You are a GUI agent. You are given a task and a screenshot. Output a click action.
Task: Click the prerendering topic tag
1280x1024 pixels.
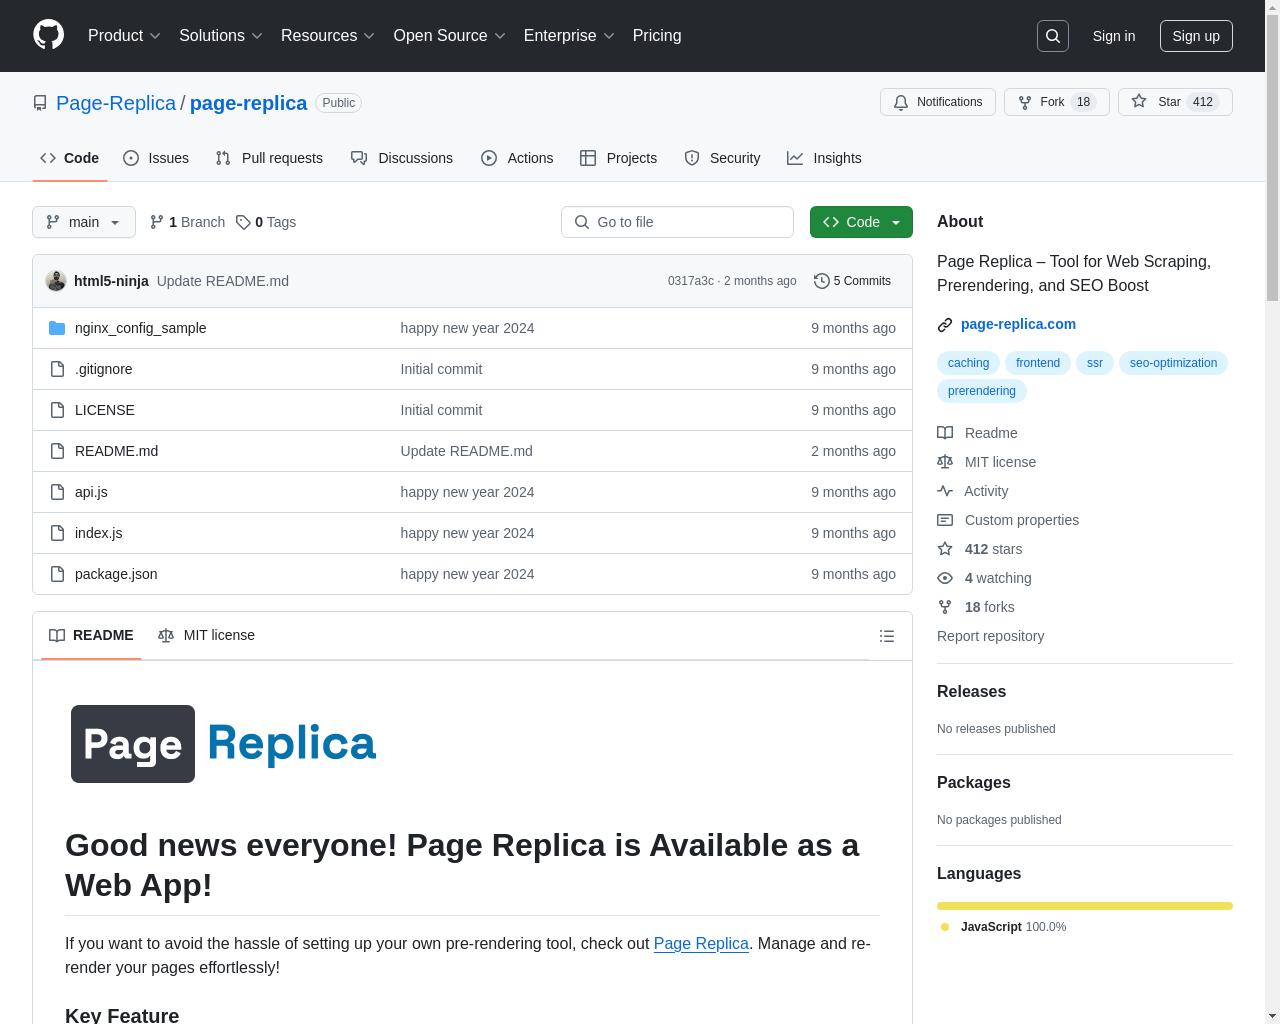pyautogui.click(x=981, y=391)
